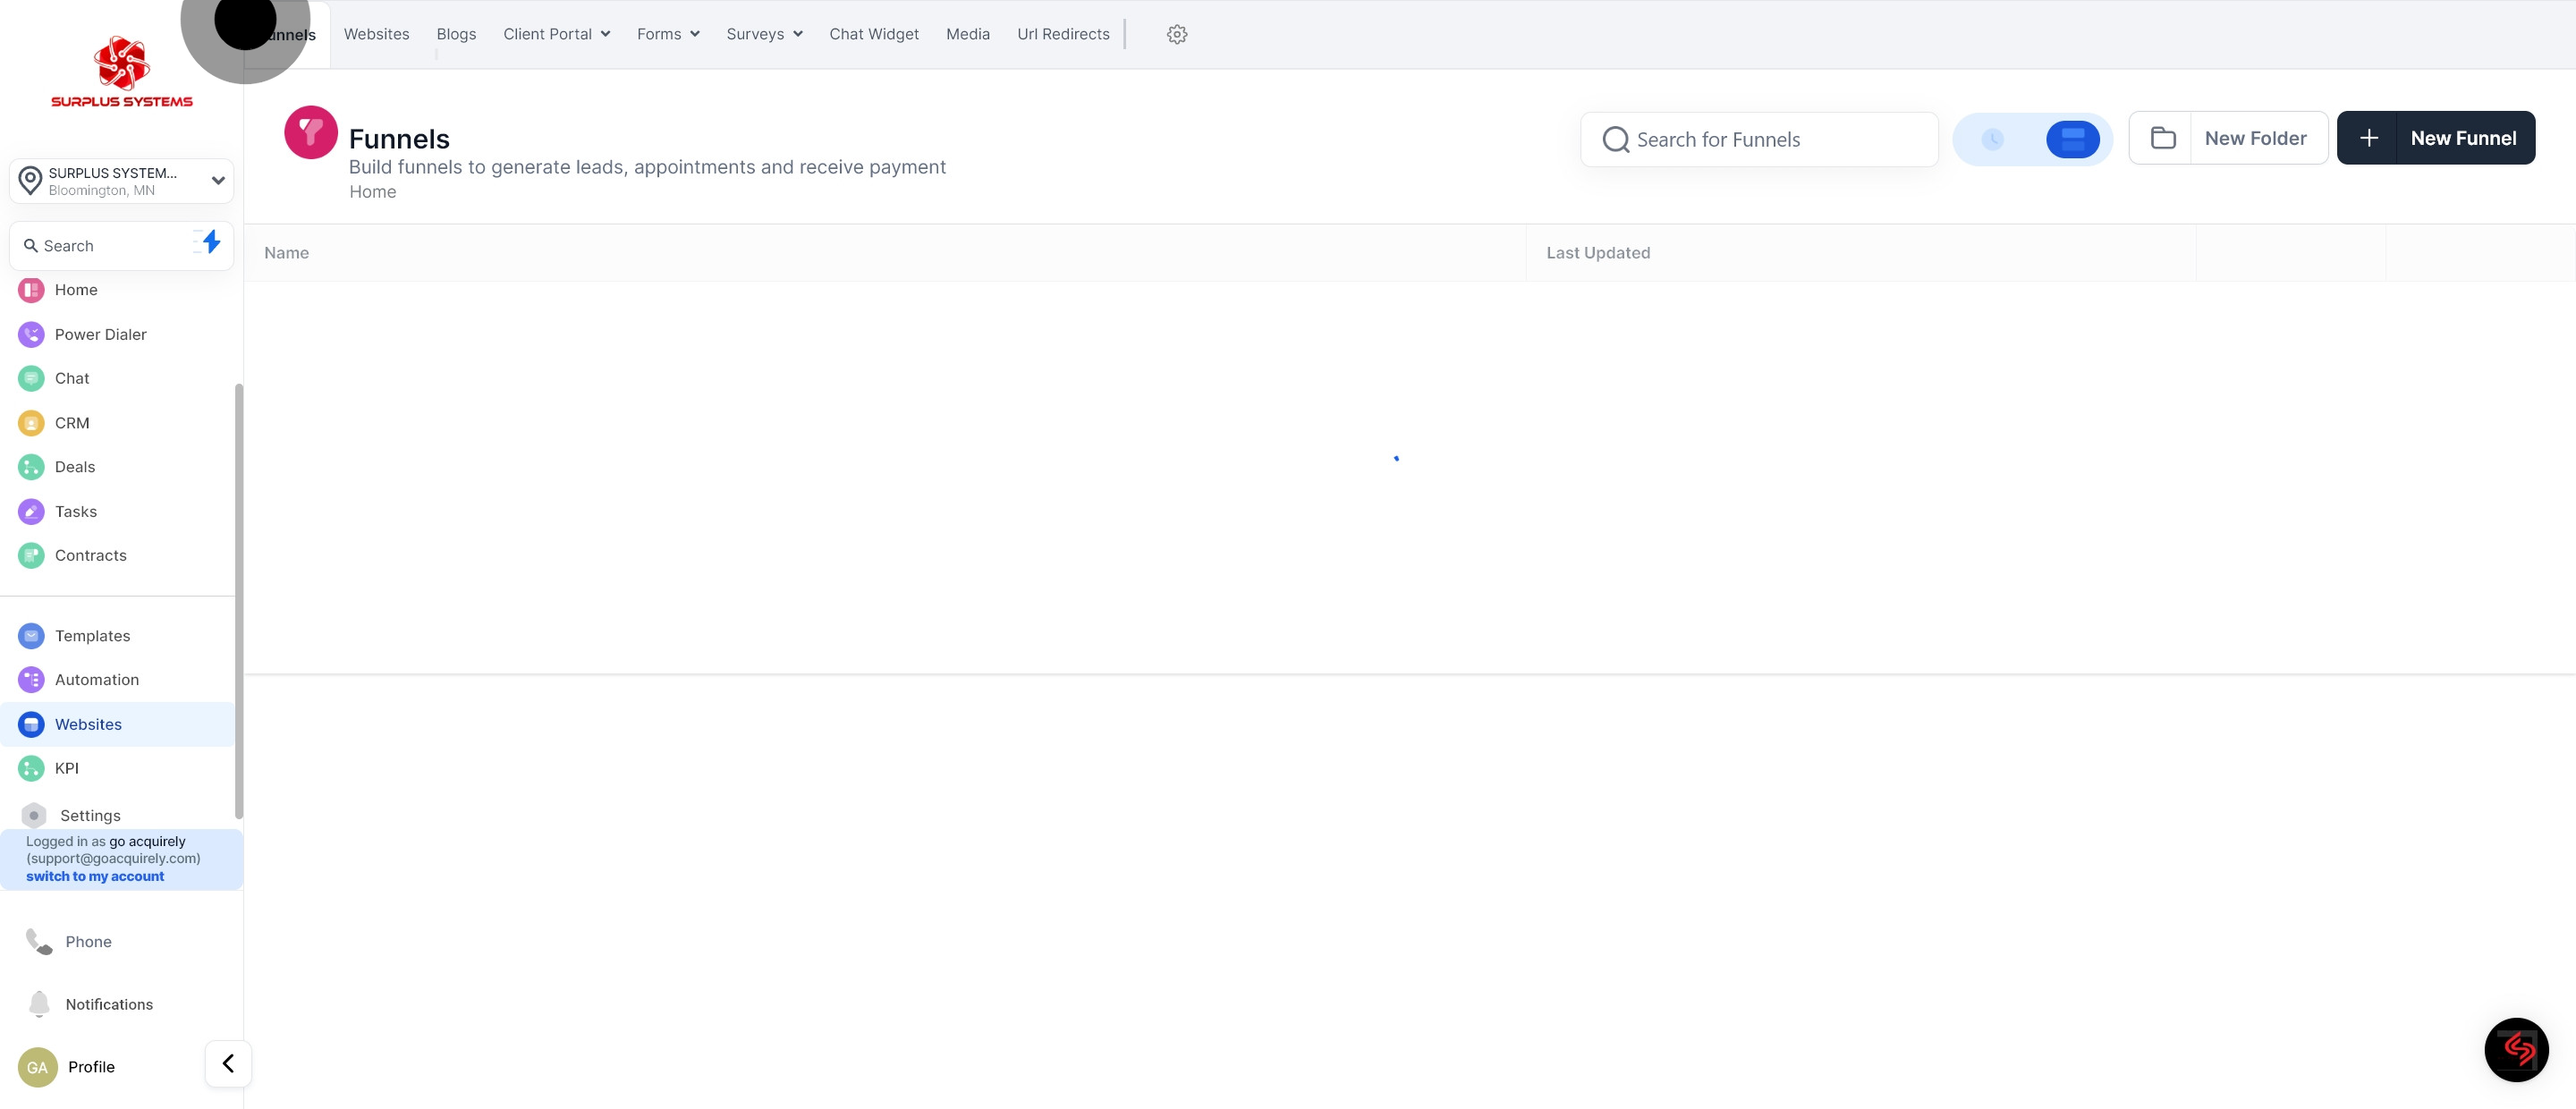Switch to the Websites tab
2576x1109 pixels.
coord(376,33)
